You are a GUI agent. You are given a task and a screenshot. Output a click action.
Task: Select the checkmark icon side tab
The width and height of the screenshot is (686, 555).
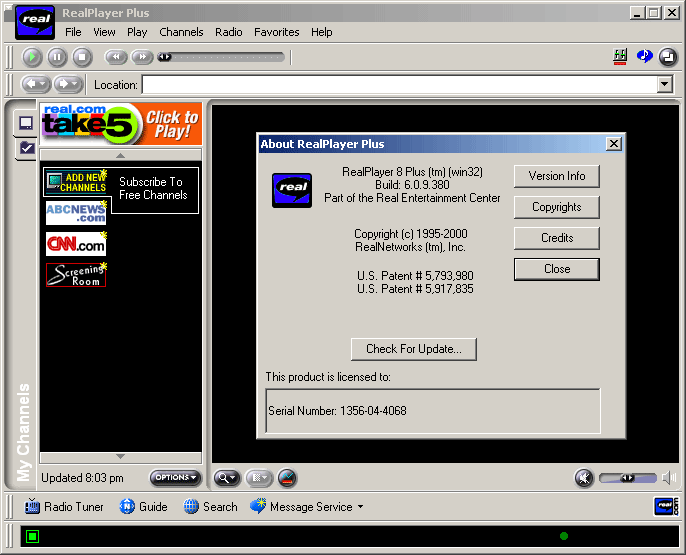pyautogui.click(x=26, y=148)
